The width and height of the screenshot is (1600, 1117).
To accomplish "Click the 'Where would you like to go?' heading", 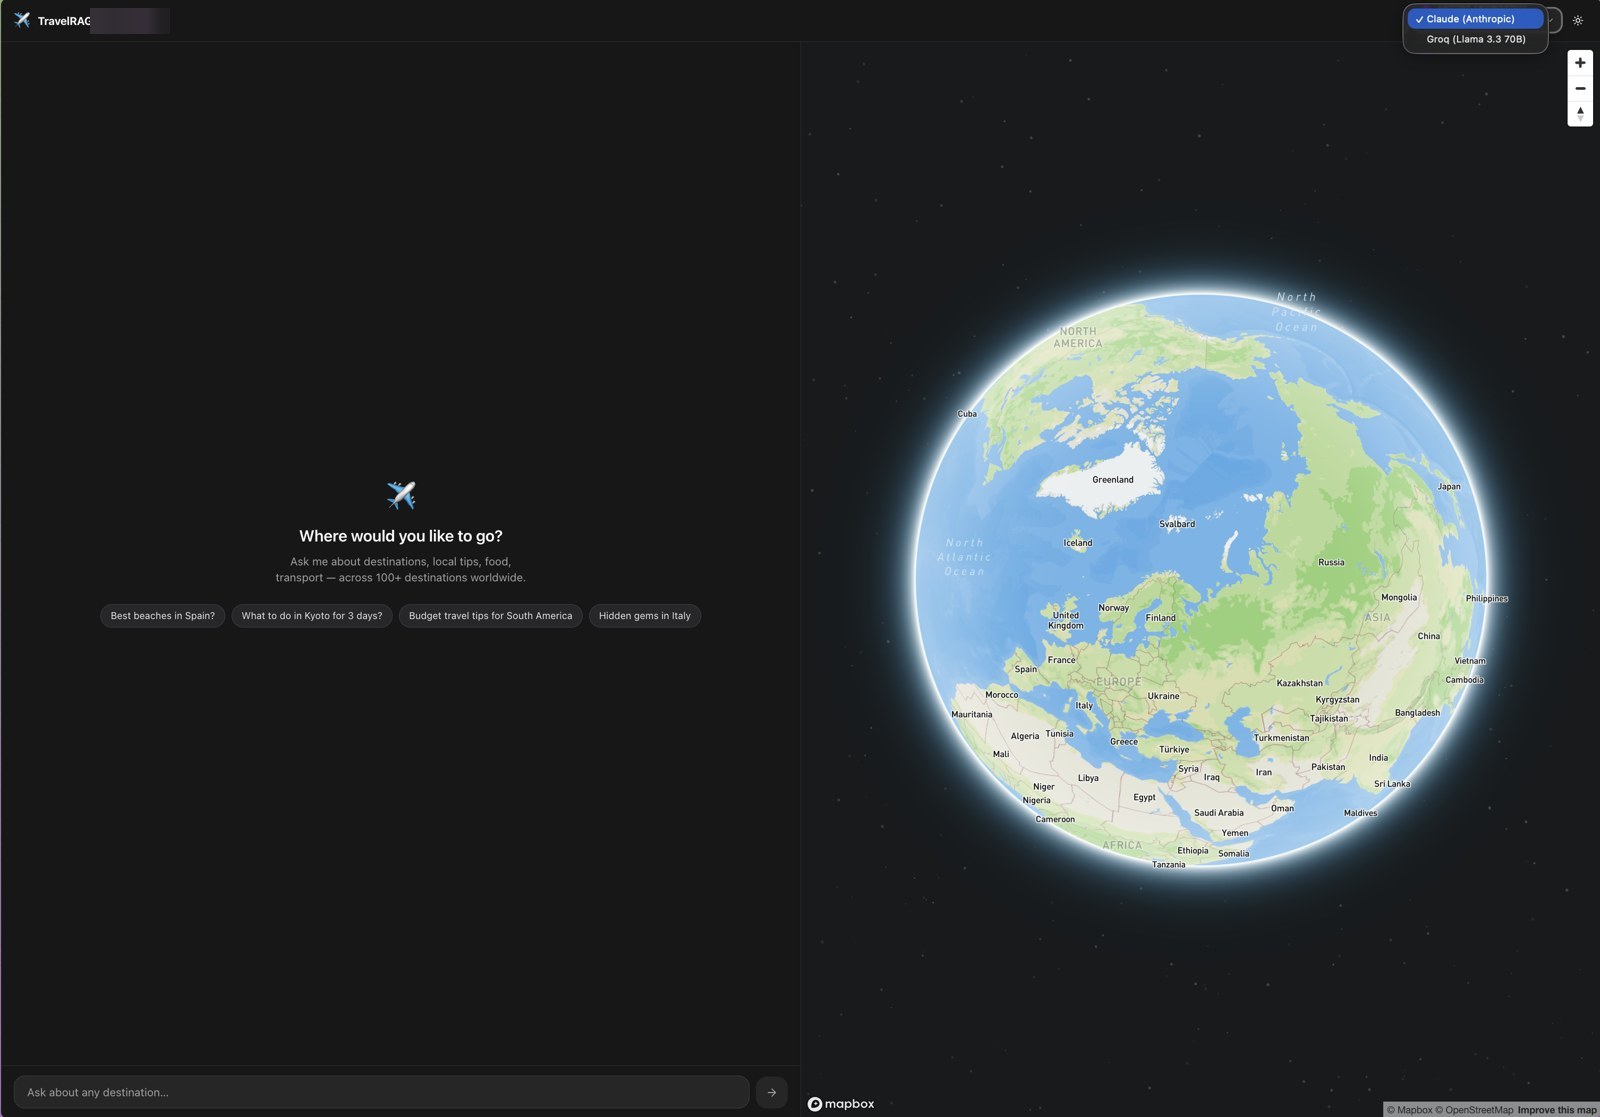I will (401, 536).
